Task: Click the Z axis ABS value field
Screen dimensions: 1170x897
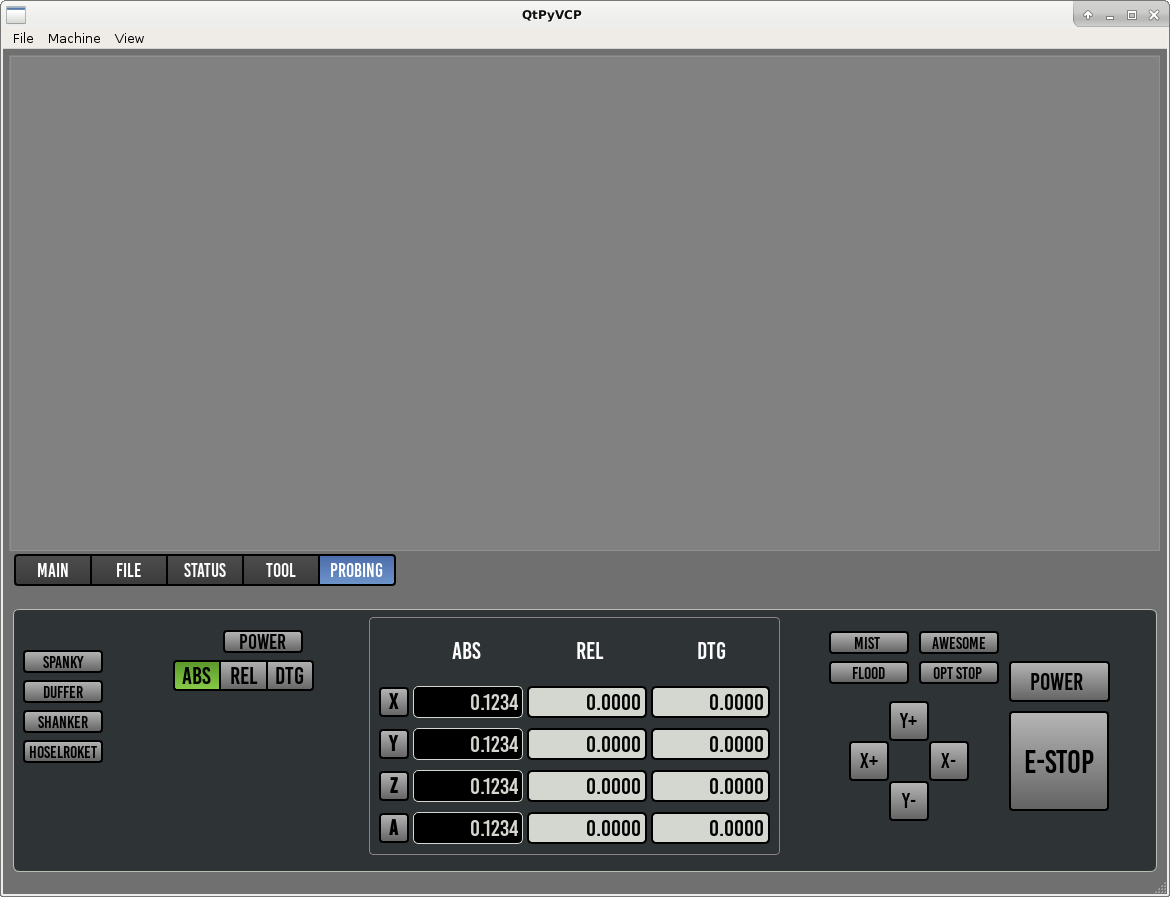Action: (x=468, y=786)
